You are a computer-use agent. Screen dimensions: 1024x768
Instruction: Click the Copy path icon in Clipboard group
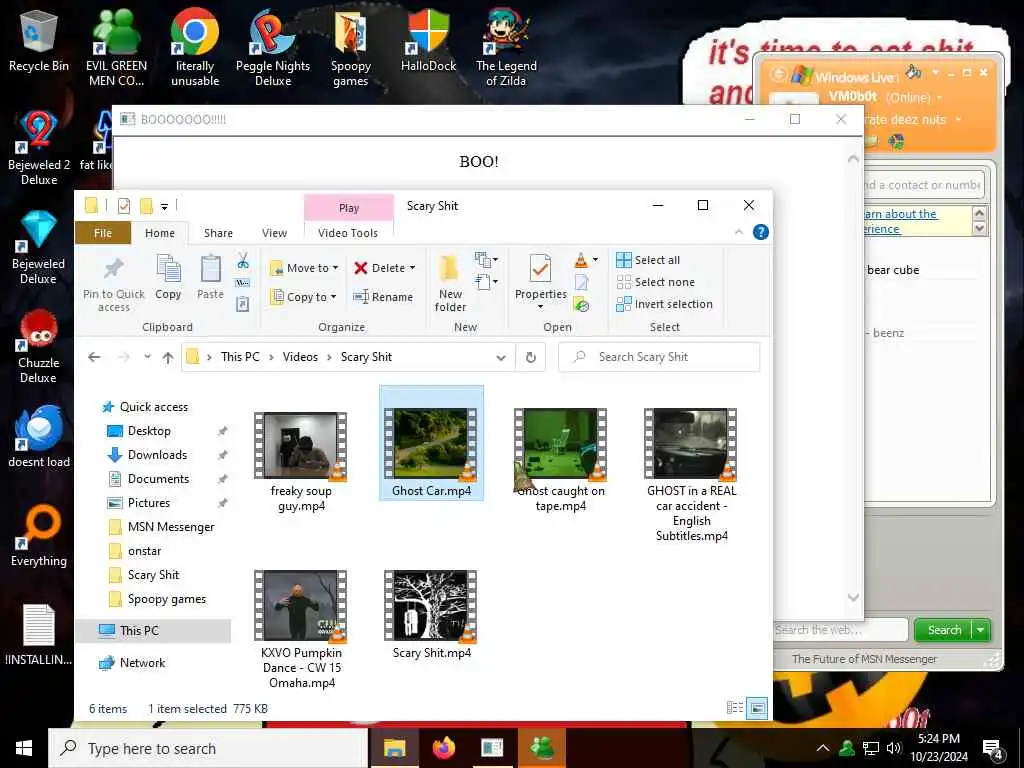pyautogui.click(x=243, y=283)
